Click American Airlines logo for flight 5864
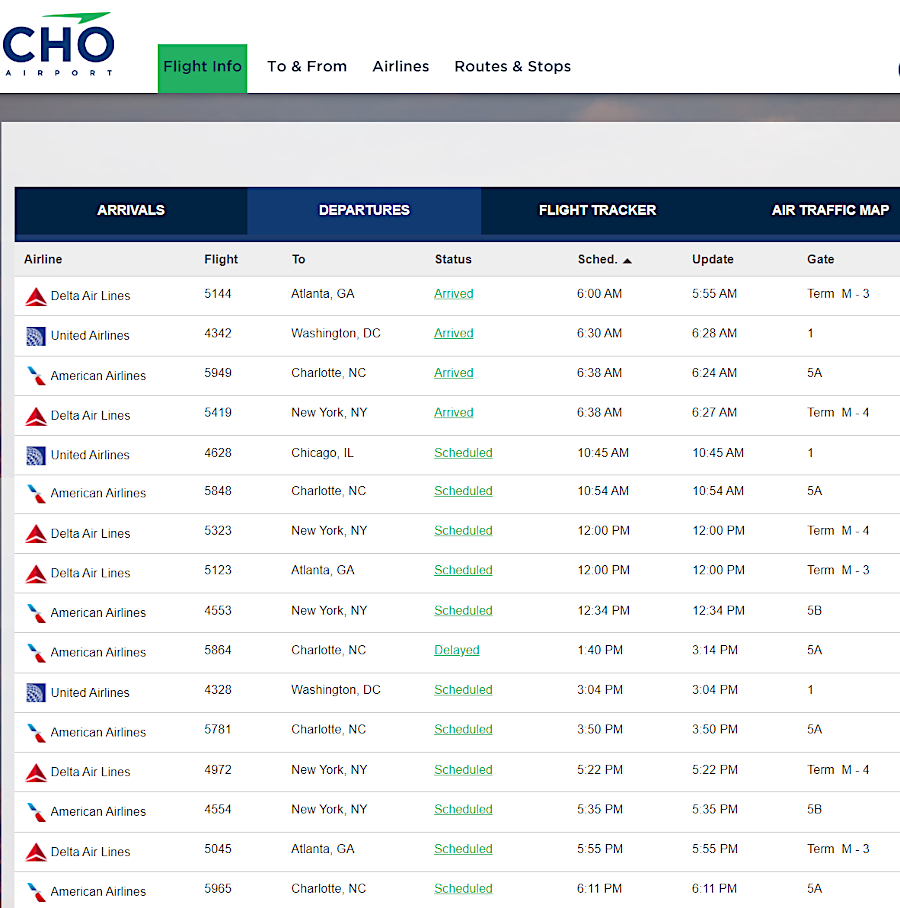This screenshot has height=908, width=900. 36,653
